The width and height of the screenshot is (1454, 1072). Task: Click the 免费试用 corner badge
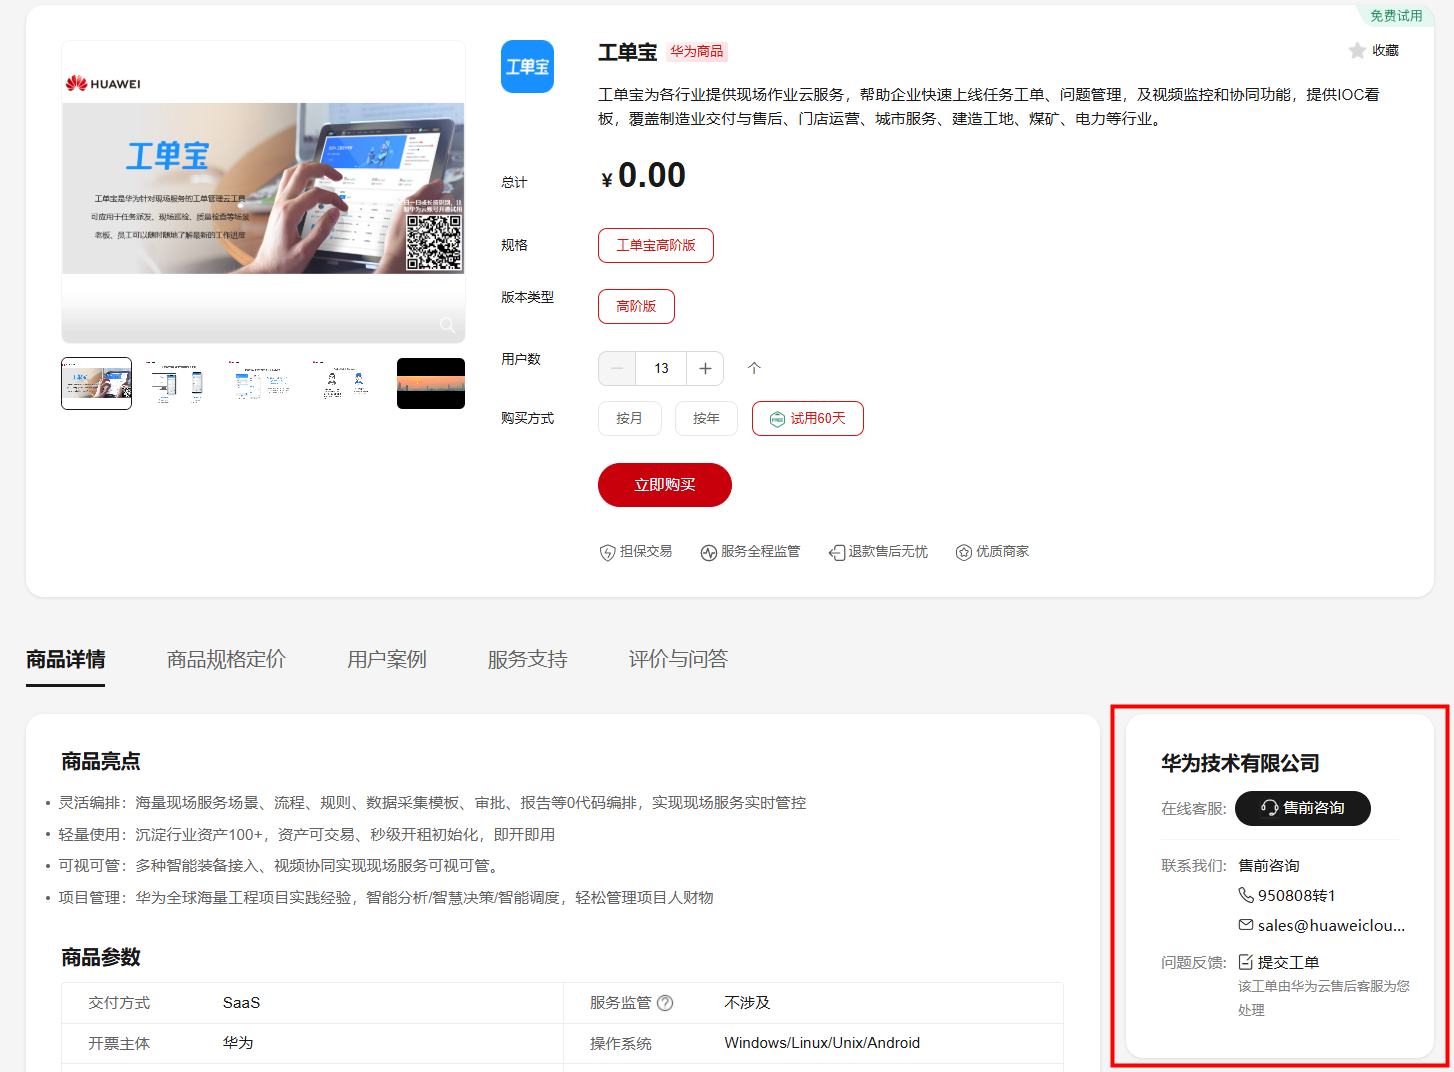1396,16
